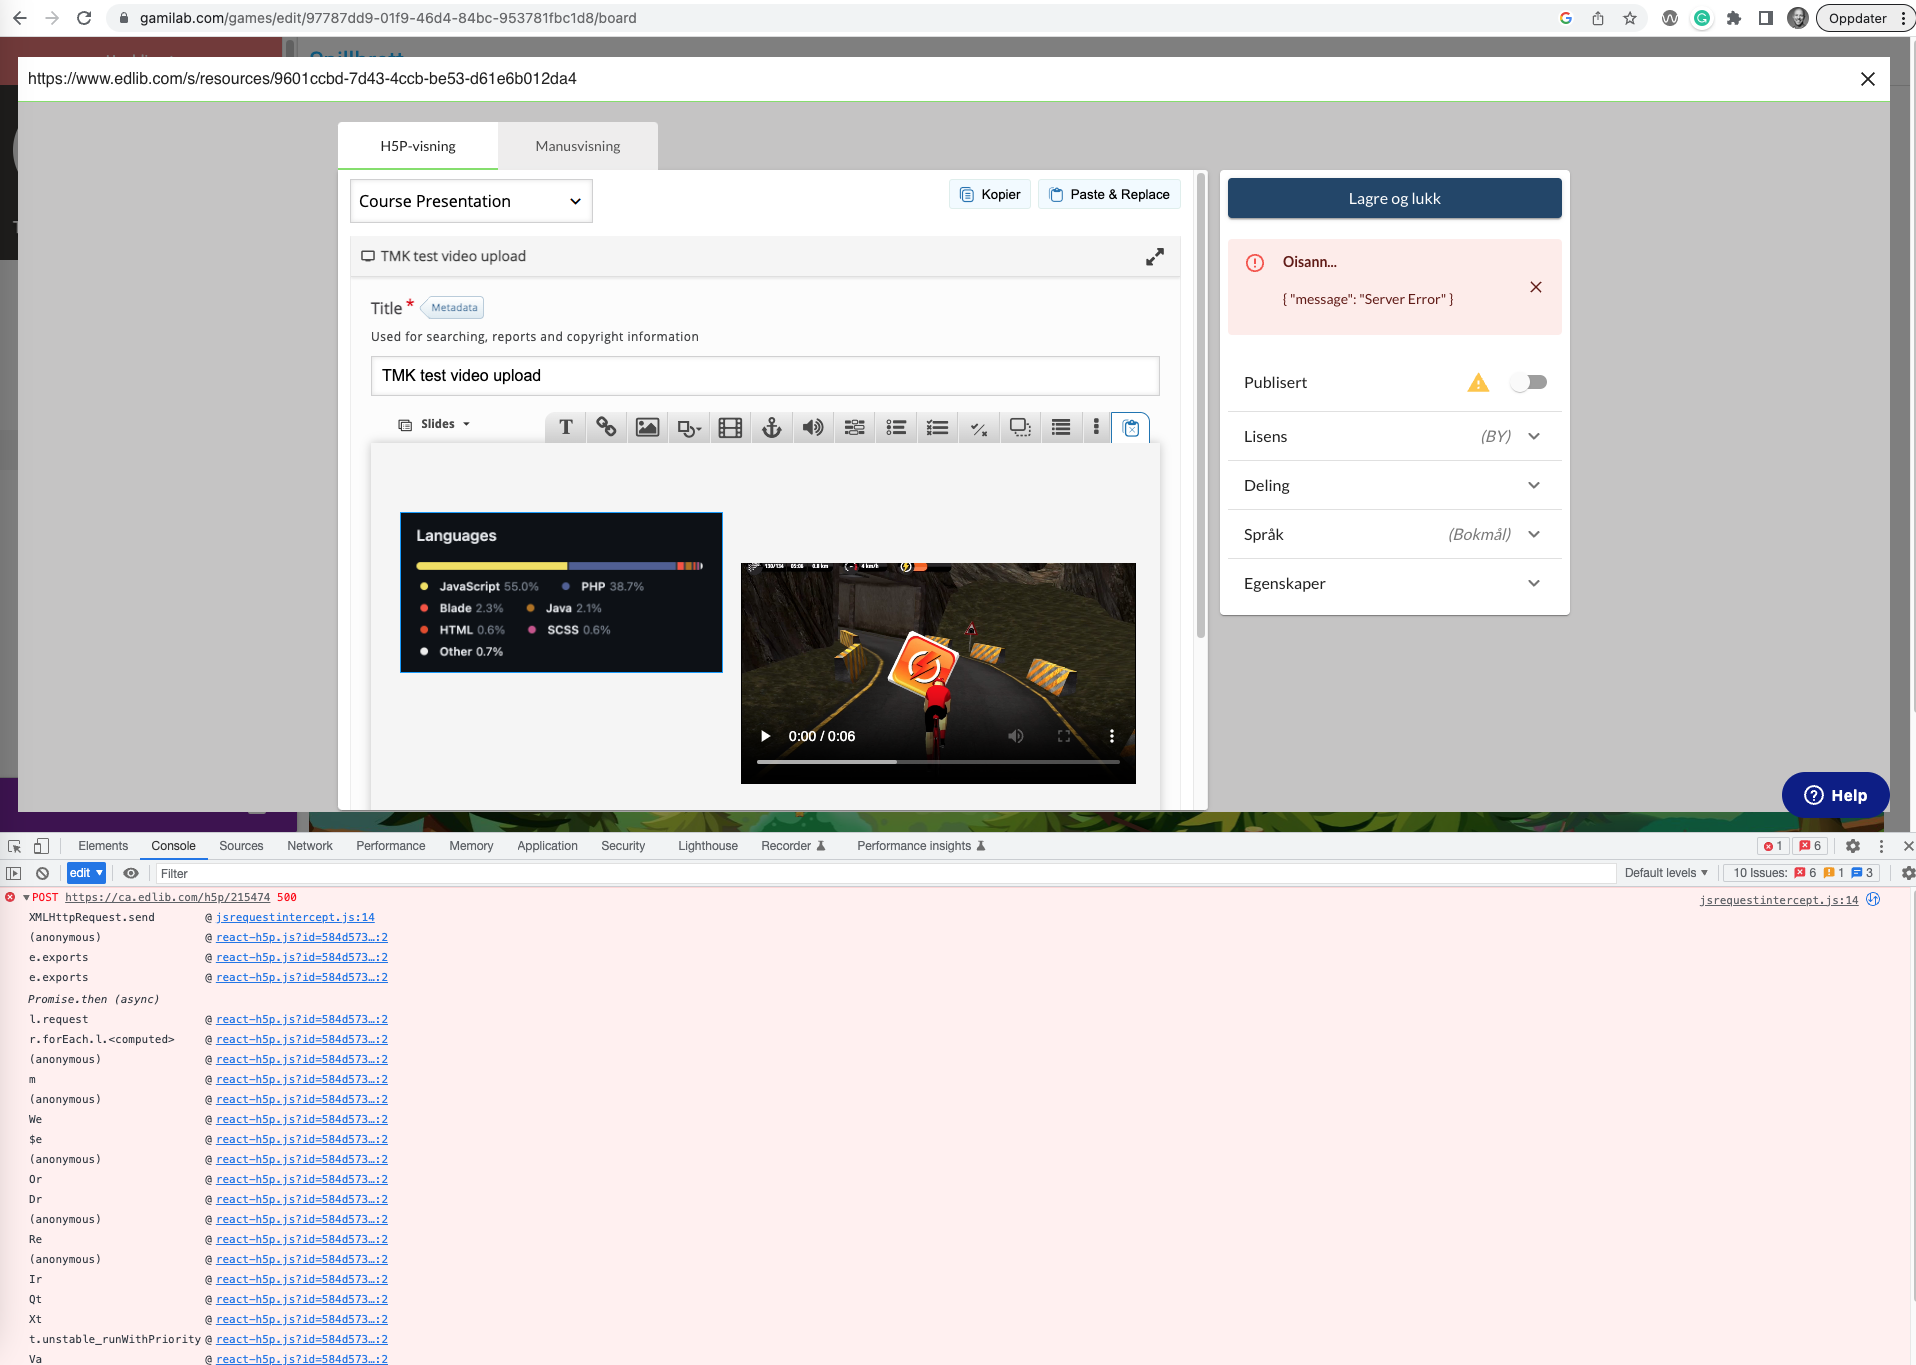
Task: Click the Inspect element icon in DevTools
Action: 13,845
